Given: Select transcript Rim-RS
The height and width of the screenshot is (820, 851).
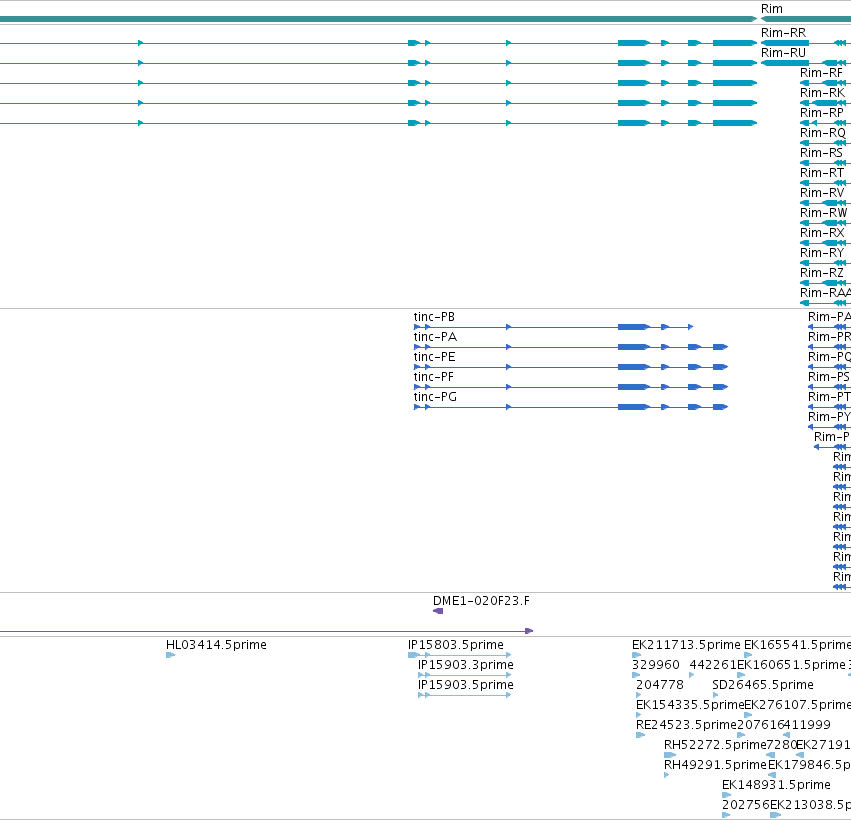Looking at the screenshot, I should coord(821,153).
